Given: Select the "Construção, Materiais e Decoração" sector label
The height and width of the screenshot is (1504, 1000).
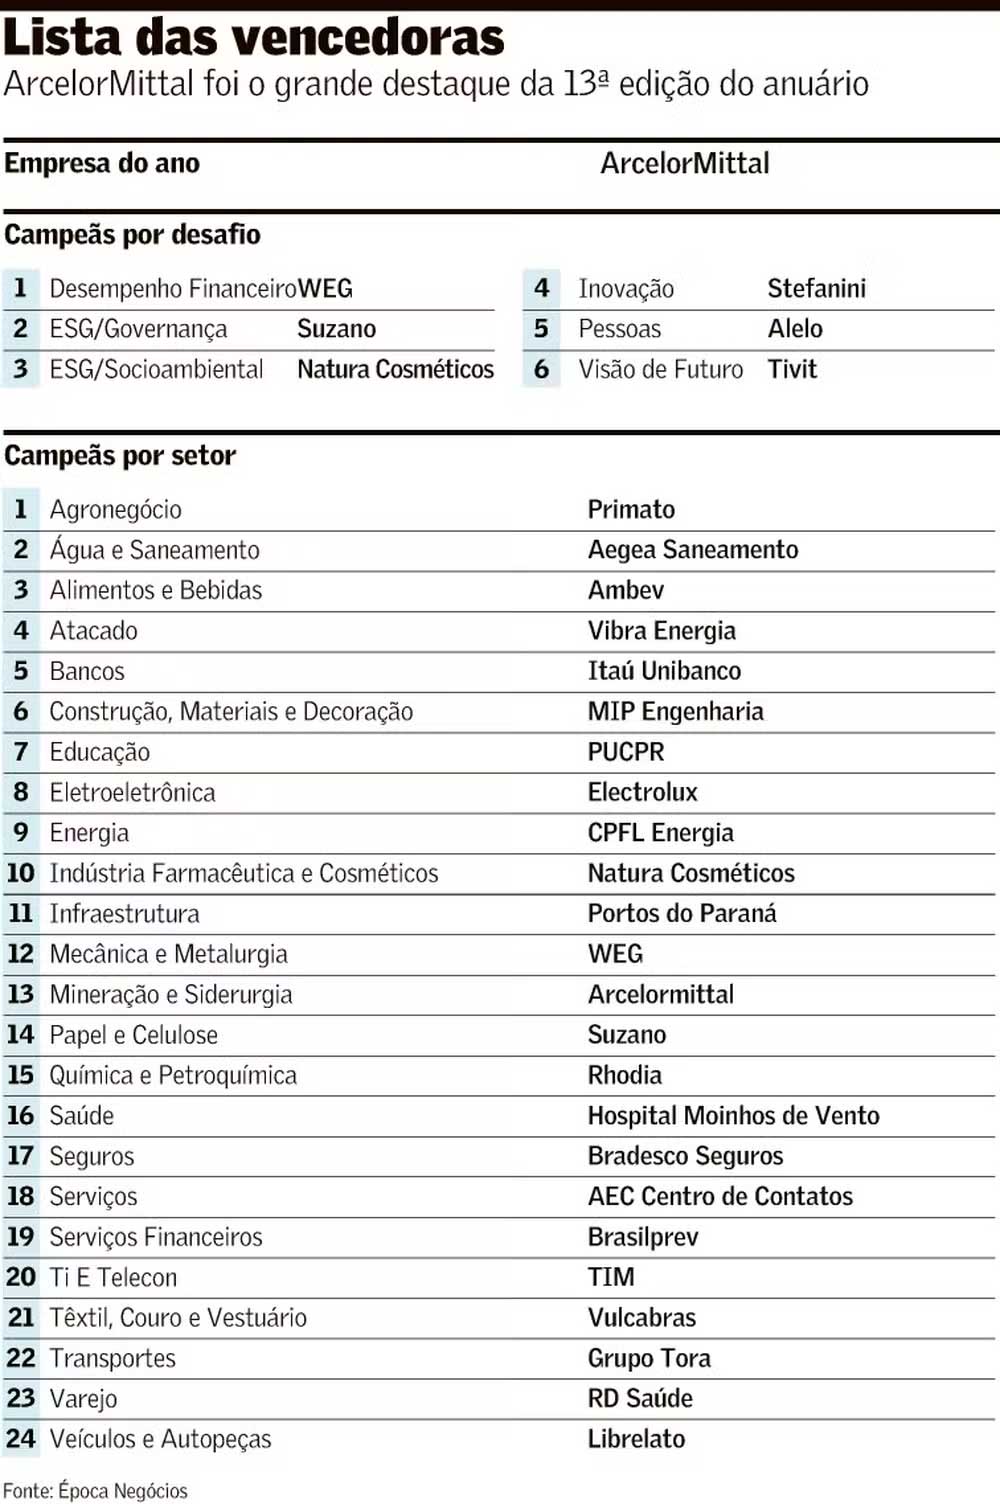Looking at the screenshot, I should [231, 712].
